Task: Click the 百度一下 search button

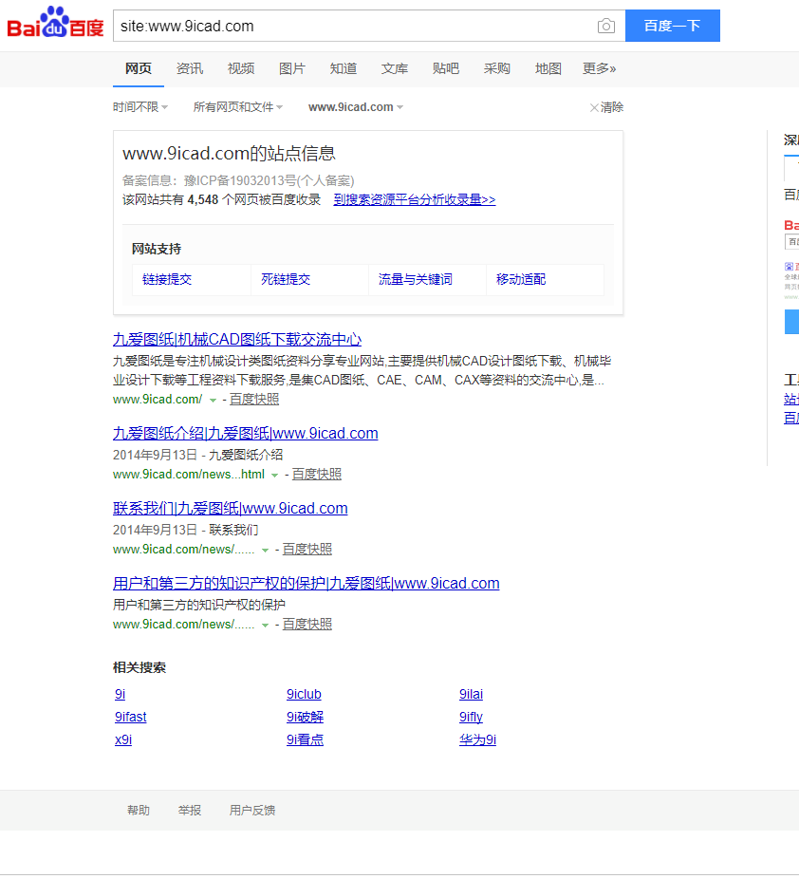Action: coord(672,26)
